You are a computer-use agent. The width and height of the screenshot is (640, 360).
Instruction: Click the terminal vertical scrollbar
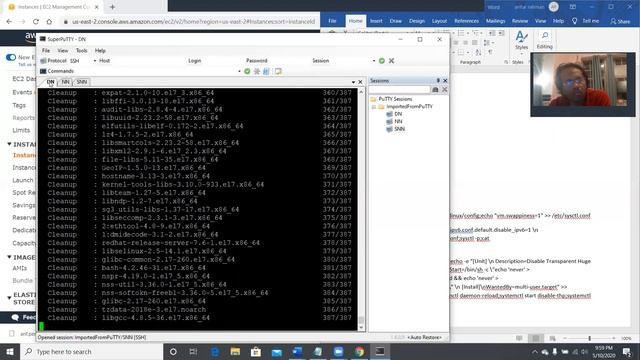(361, 209)
